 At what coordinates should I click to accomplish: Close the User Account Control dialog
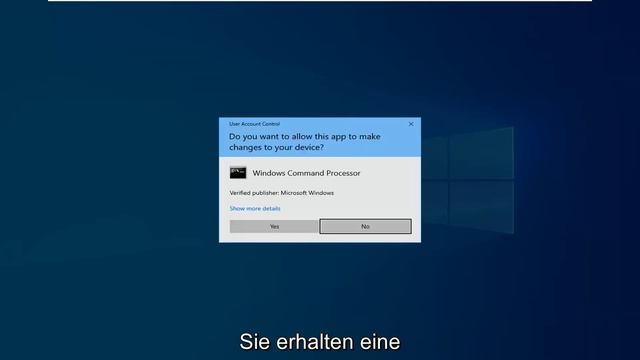point(411,124)
